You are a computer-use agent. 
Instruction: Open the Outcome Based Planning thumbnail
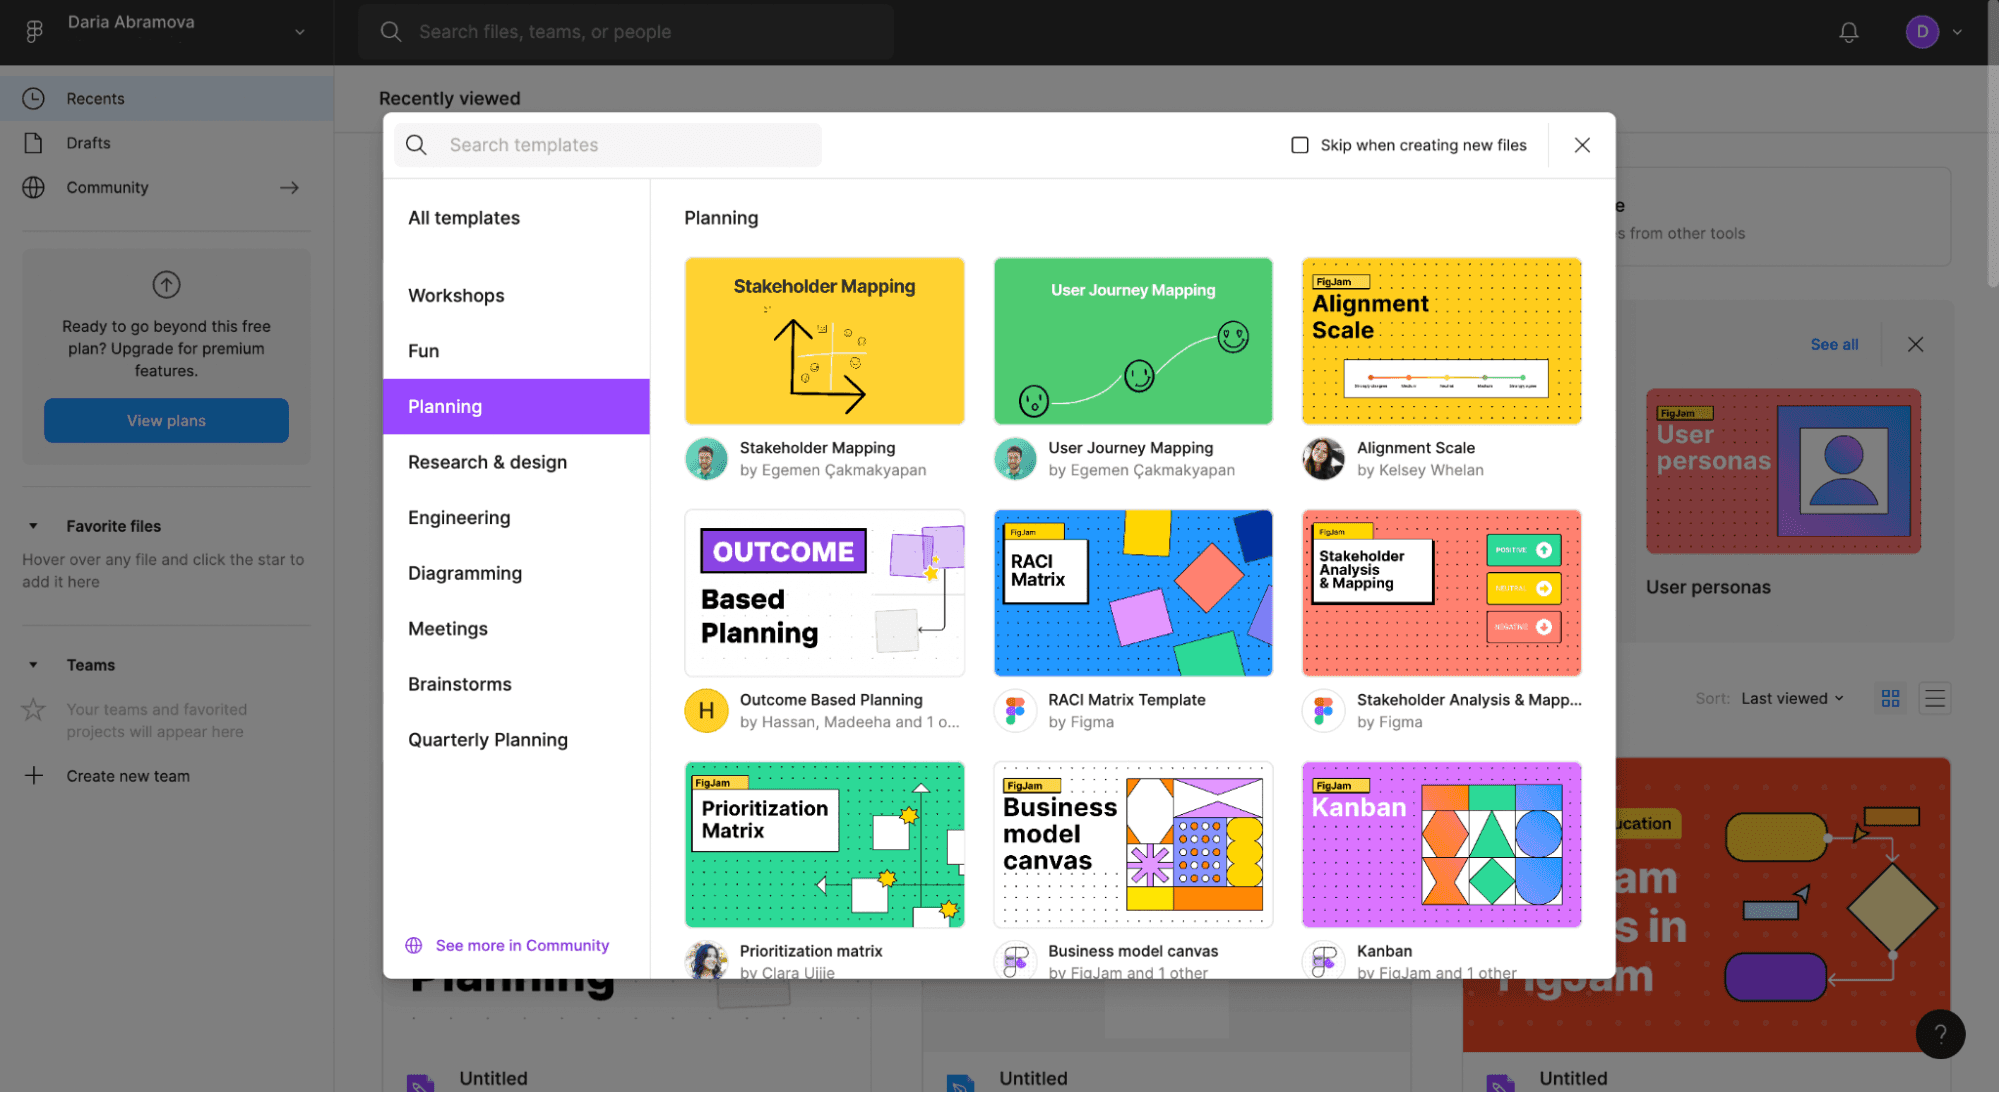(824, 593)
